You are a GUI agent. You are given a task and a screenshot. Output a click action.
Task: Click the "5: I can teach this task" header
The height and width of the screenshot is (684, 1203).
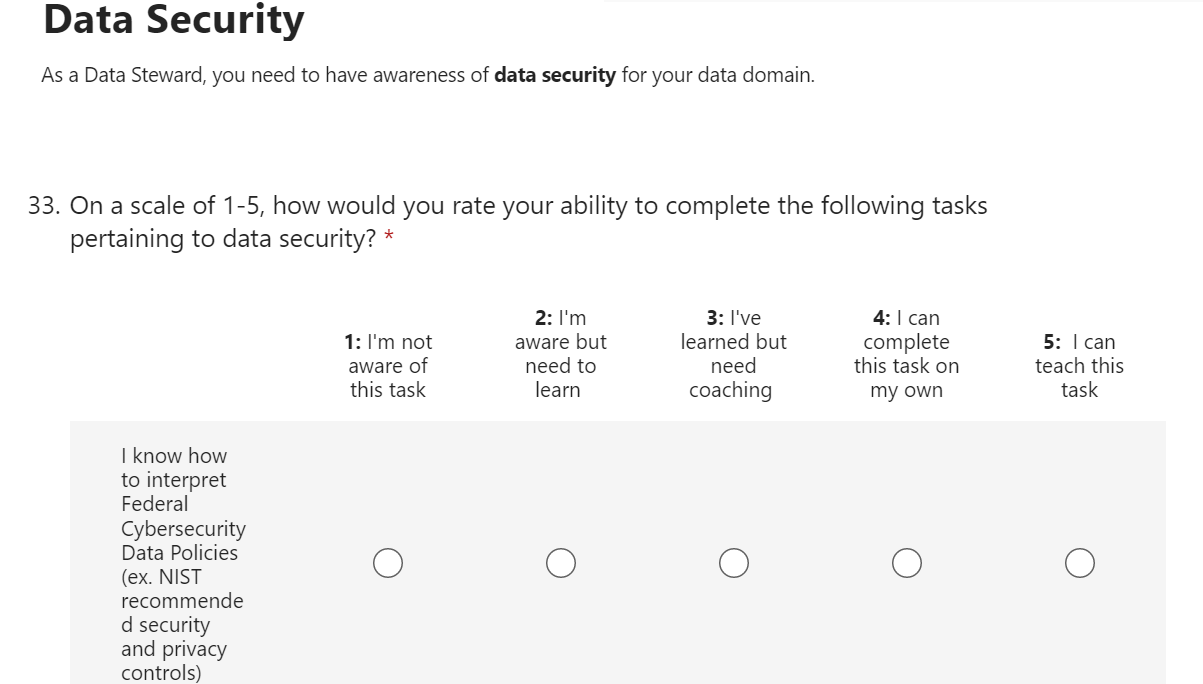pos(1079,366)
